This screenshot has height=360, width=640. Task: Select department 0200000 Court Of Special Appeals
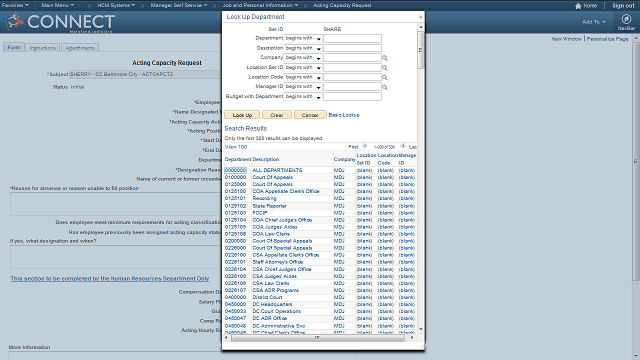click(236, 241)
